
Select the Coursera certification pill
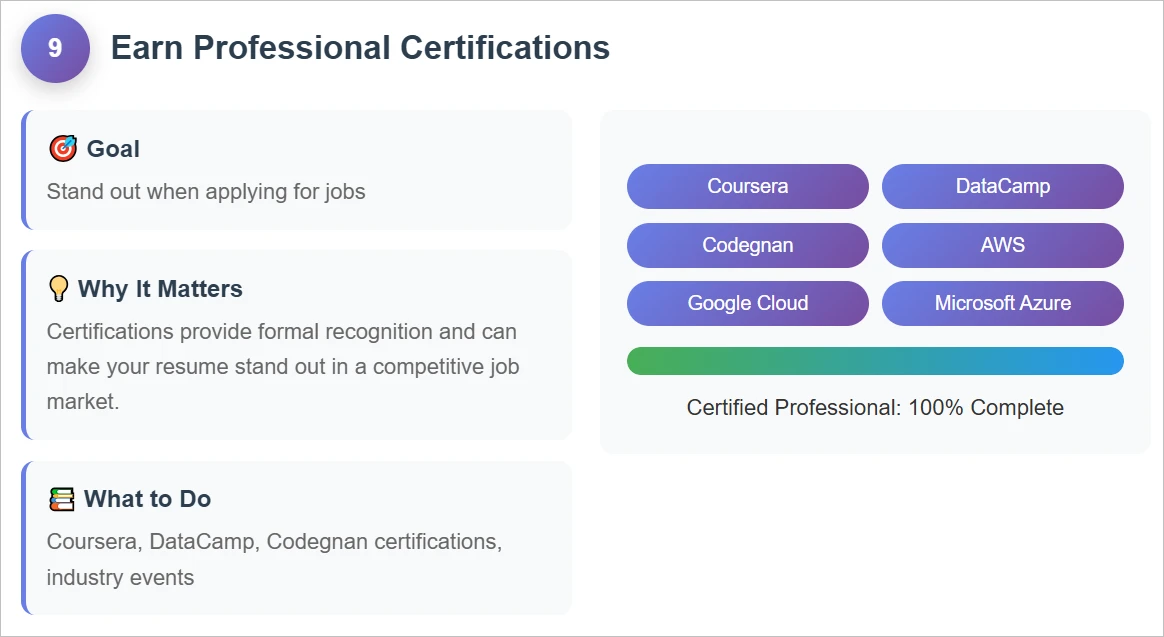pos(748,186)
